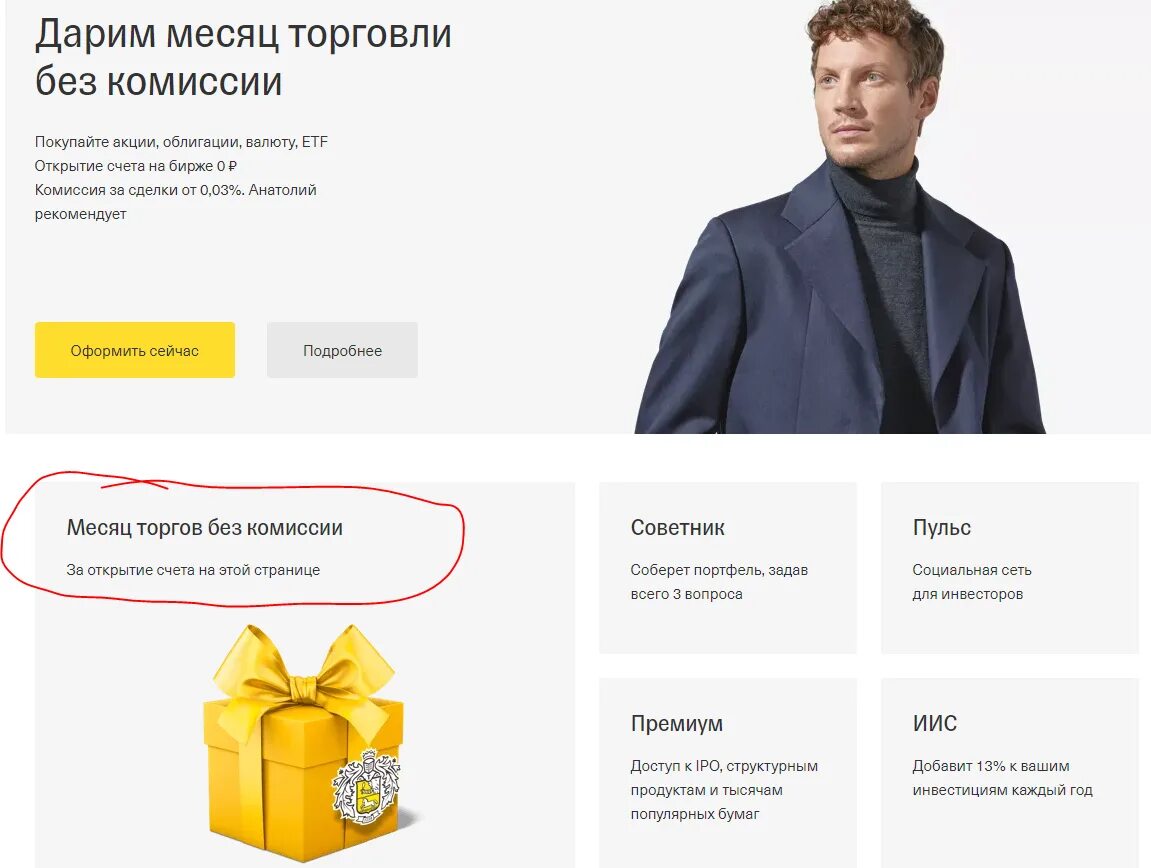Click the yellow Оформить сейчас button
This screenshot has width=1151, height=868.
click(134, 350)
